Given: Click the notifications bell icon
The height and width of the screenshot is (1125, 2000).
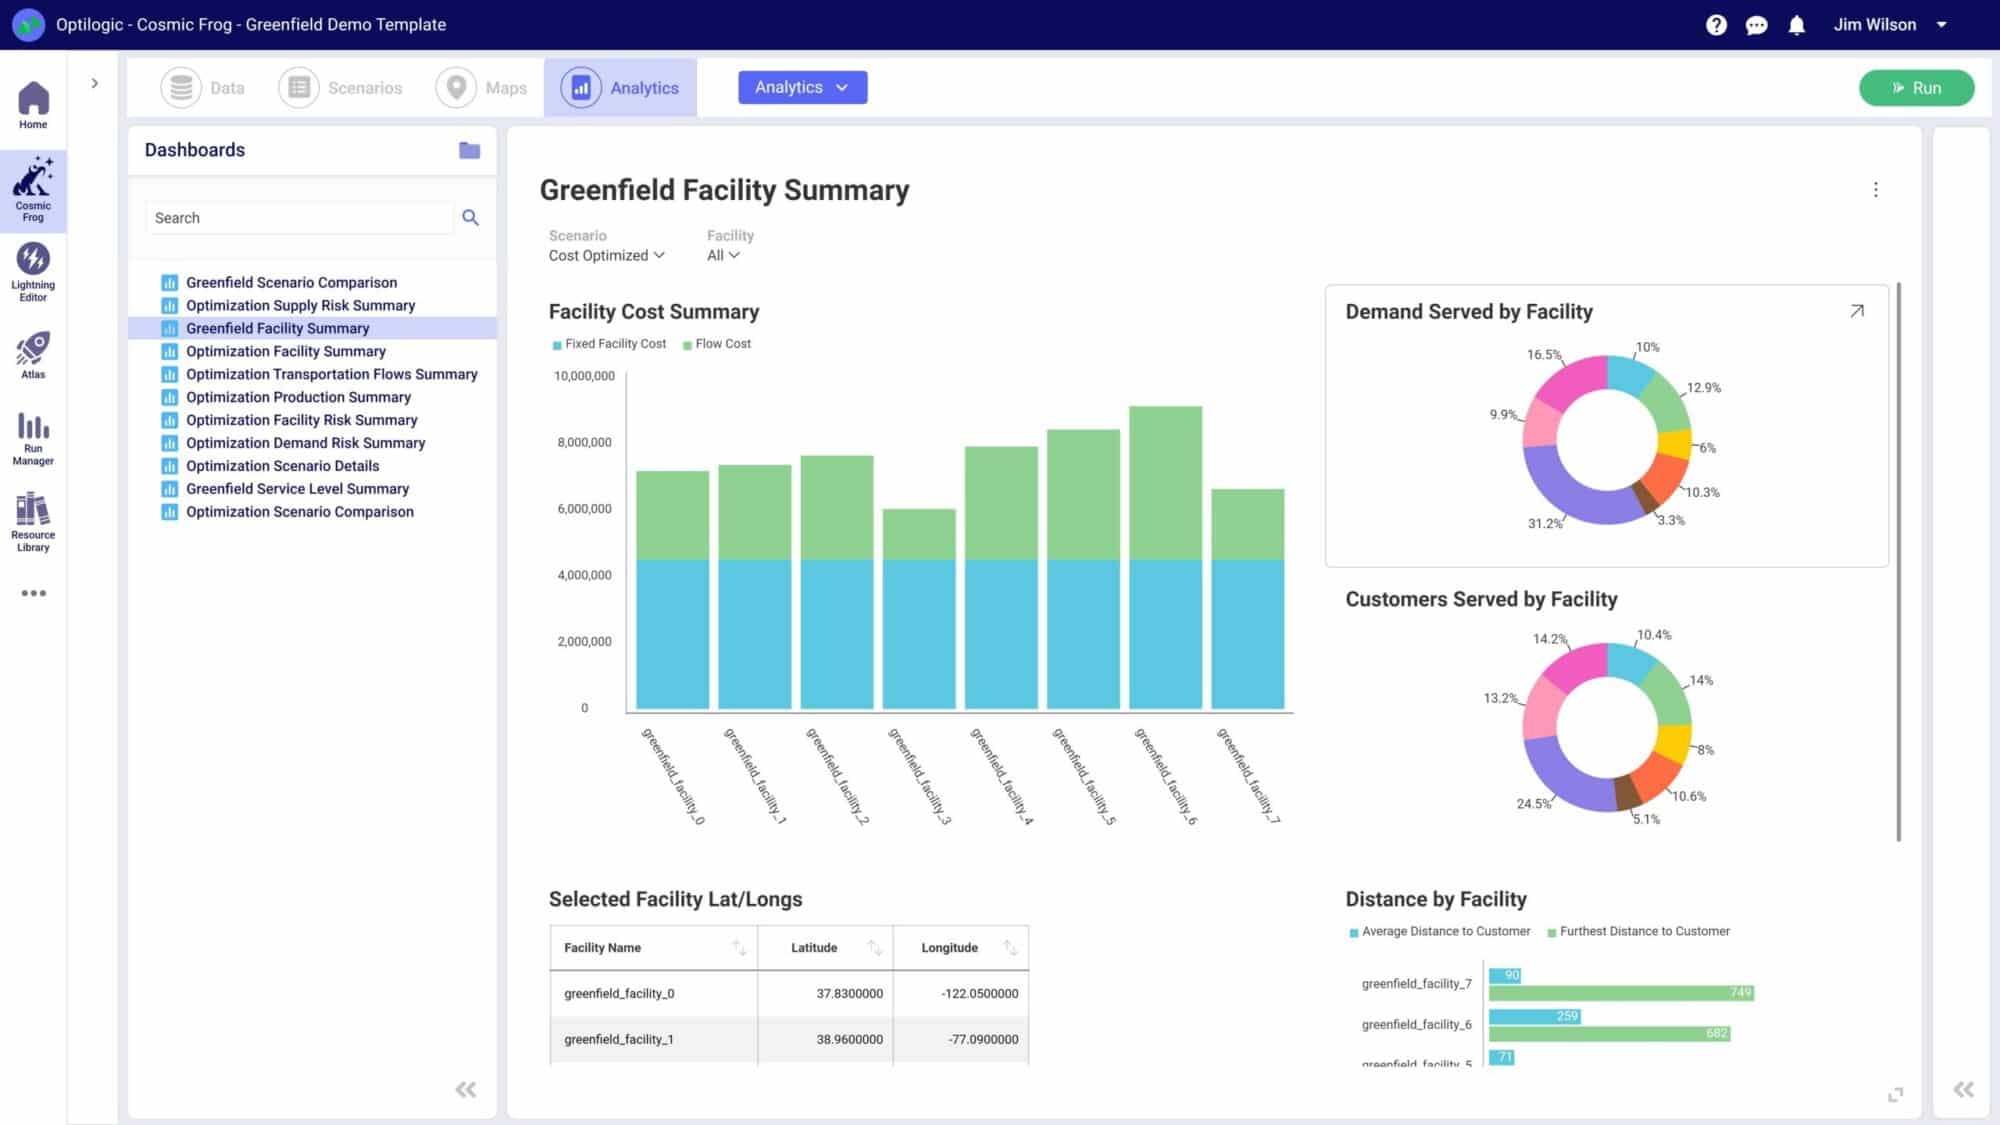Looking at the screenshot, I should click(x=1796, y=25).
